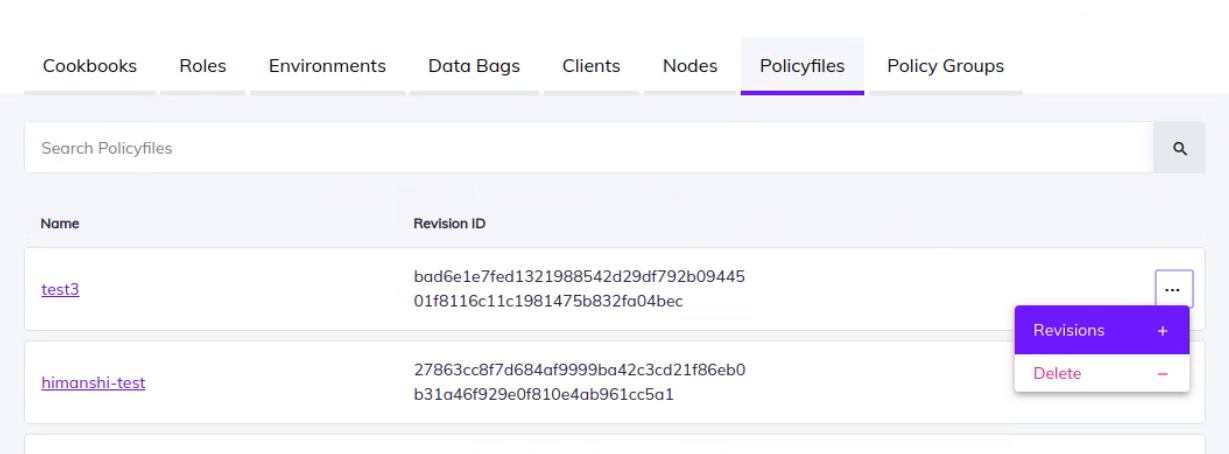1229x454 pixels.
Task: Open the Roles tab
Action: (x=202, y=66)
